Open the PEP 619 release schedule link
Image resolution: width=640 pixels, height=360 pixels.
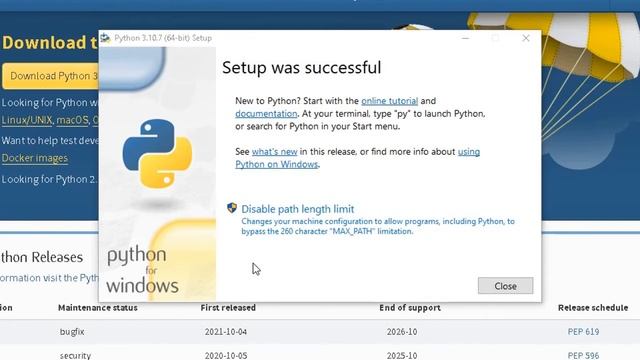pyautogui.click(x=583, y=331)
